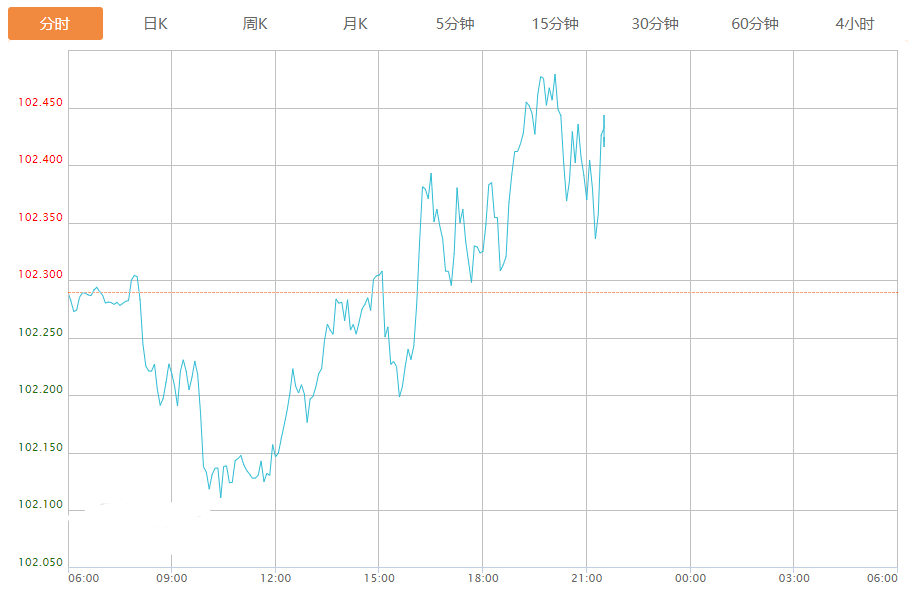The image size is (913, 593).
Task: Click the 03:00 time axis label
Action: coord(794,578)
